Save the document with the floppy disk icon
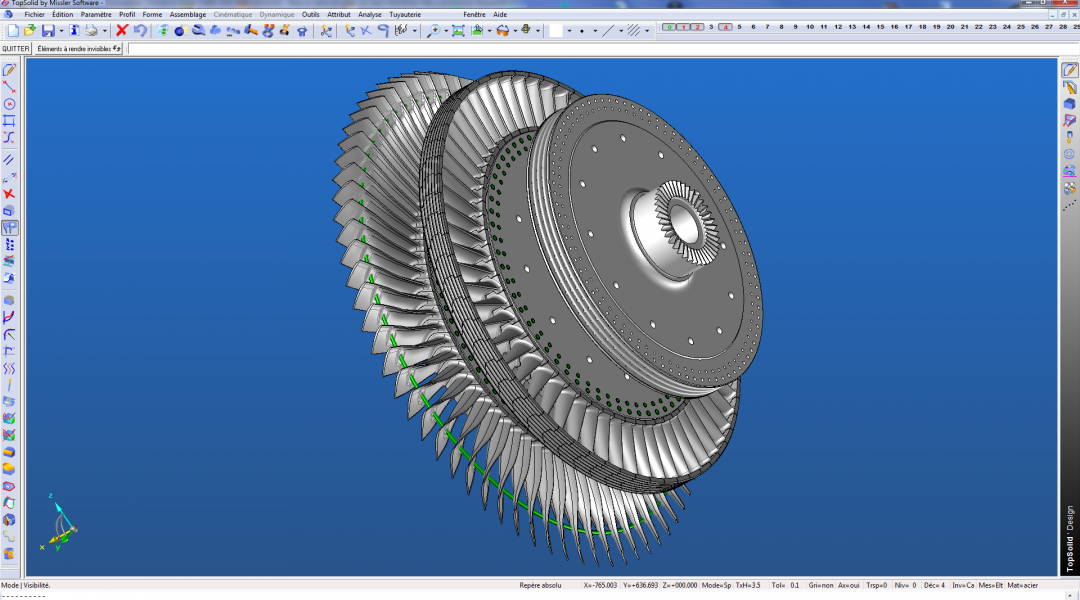Screen dimensions: 1080x600 tap(48, 30)
